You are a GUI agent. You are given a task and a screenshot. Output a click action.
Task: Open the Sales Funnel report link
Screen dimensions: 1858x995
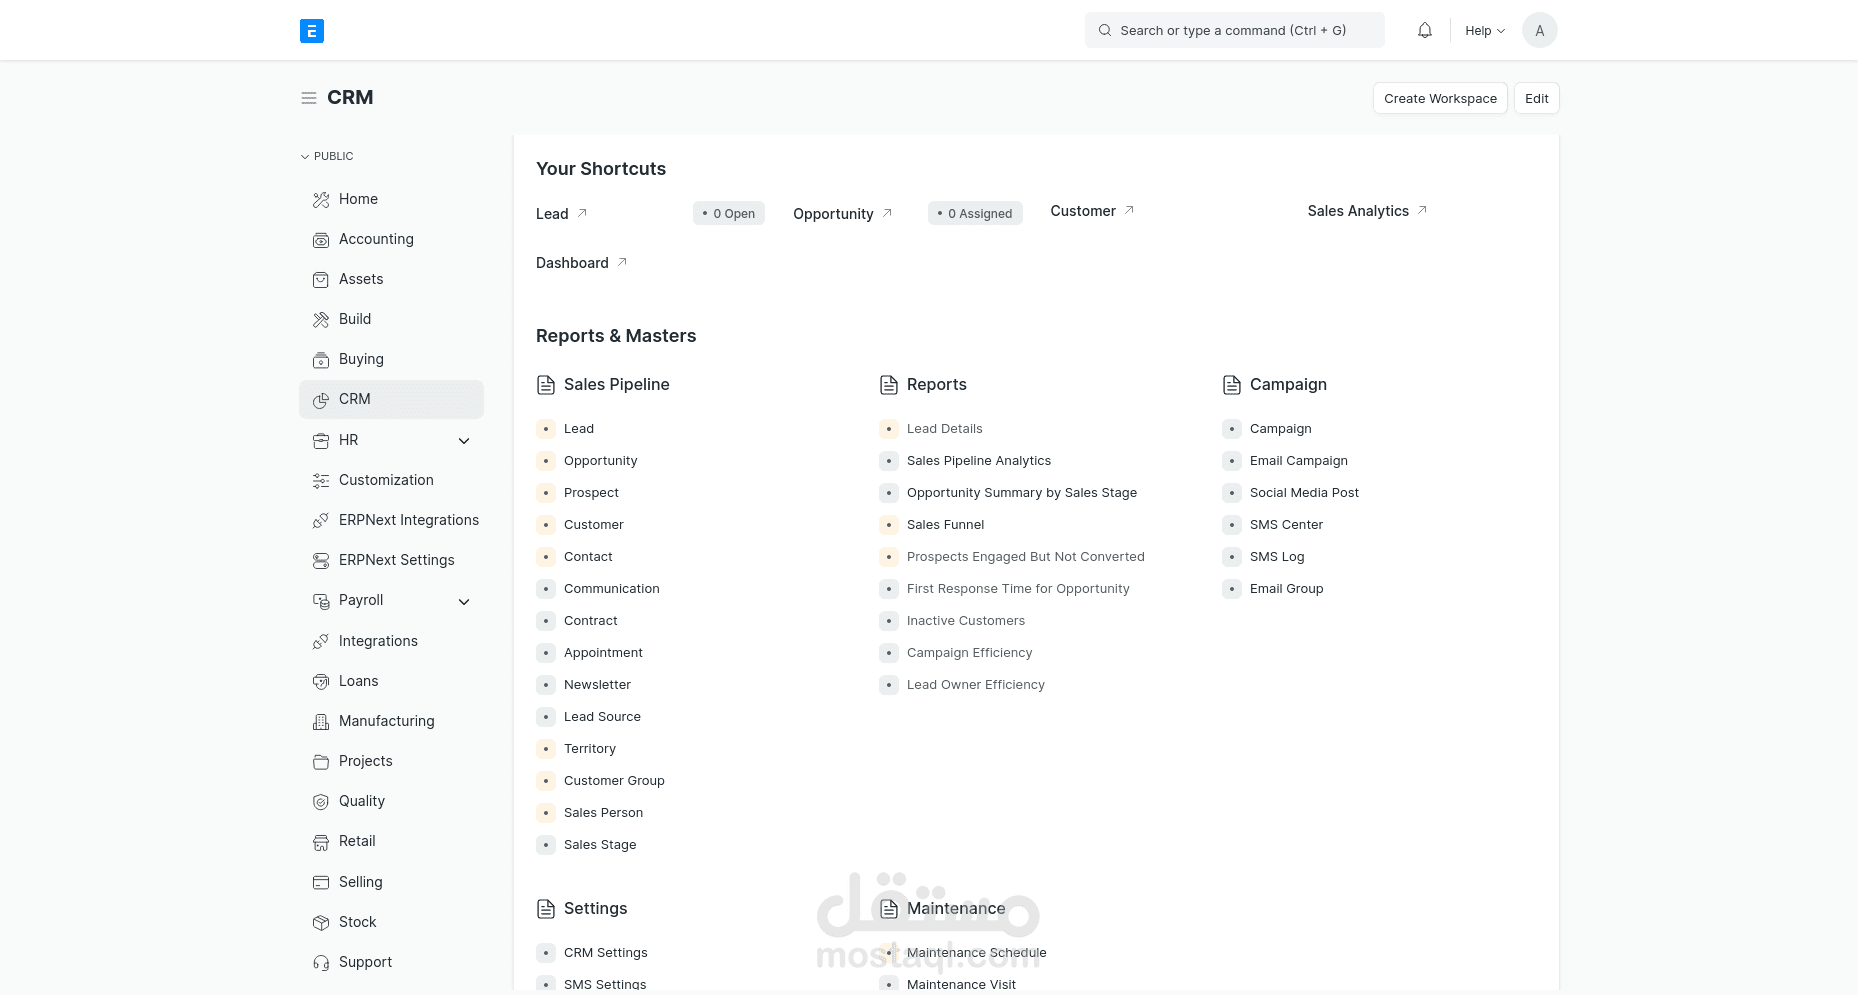coord(945,524)
